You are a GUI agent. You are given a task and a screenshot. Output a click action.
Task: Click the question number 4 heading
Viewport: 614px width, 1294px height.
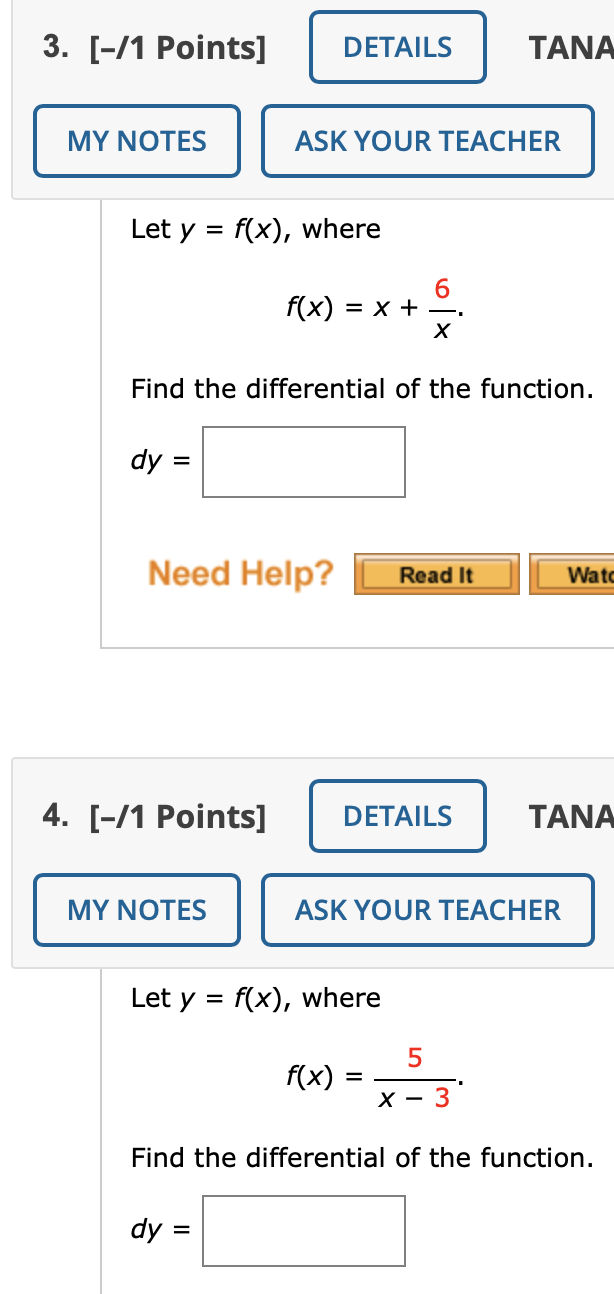(53, 816)
